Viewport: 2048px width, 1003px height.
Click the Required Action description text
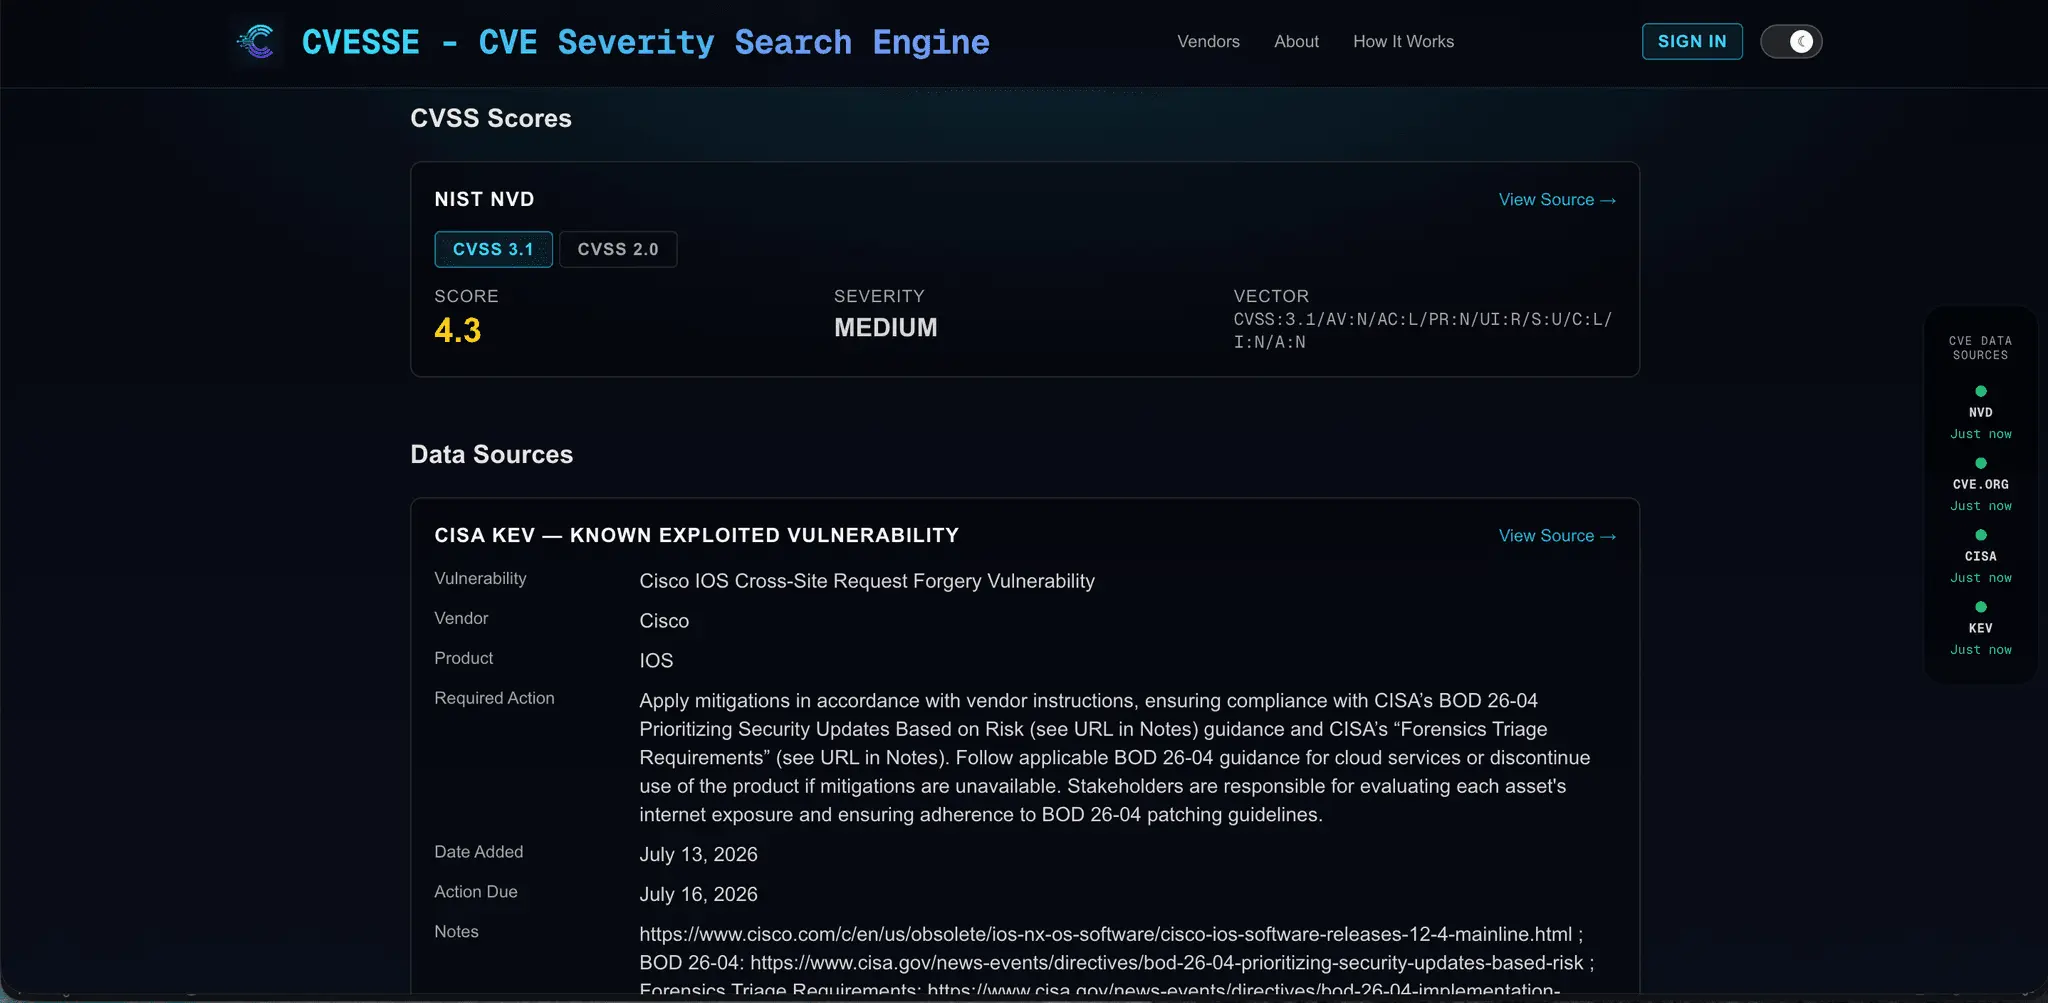click(1115, 758)
